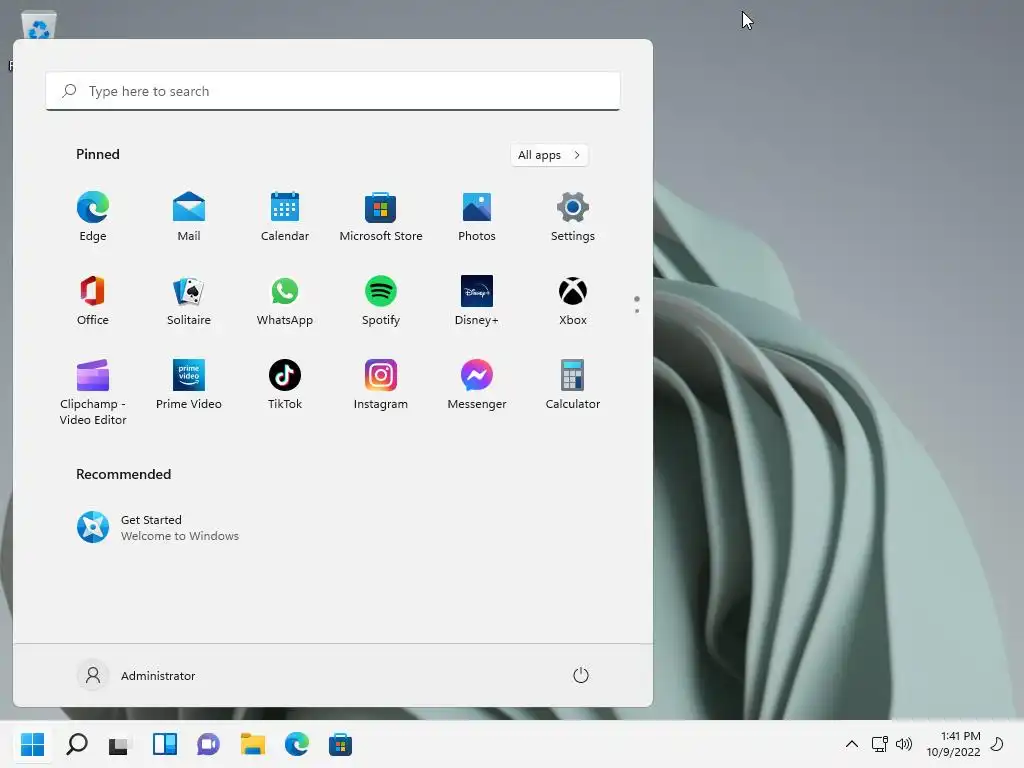Open Teams Chat on the taskbar
Screen dimensions: 1024x768
(x=208, y=744)
